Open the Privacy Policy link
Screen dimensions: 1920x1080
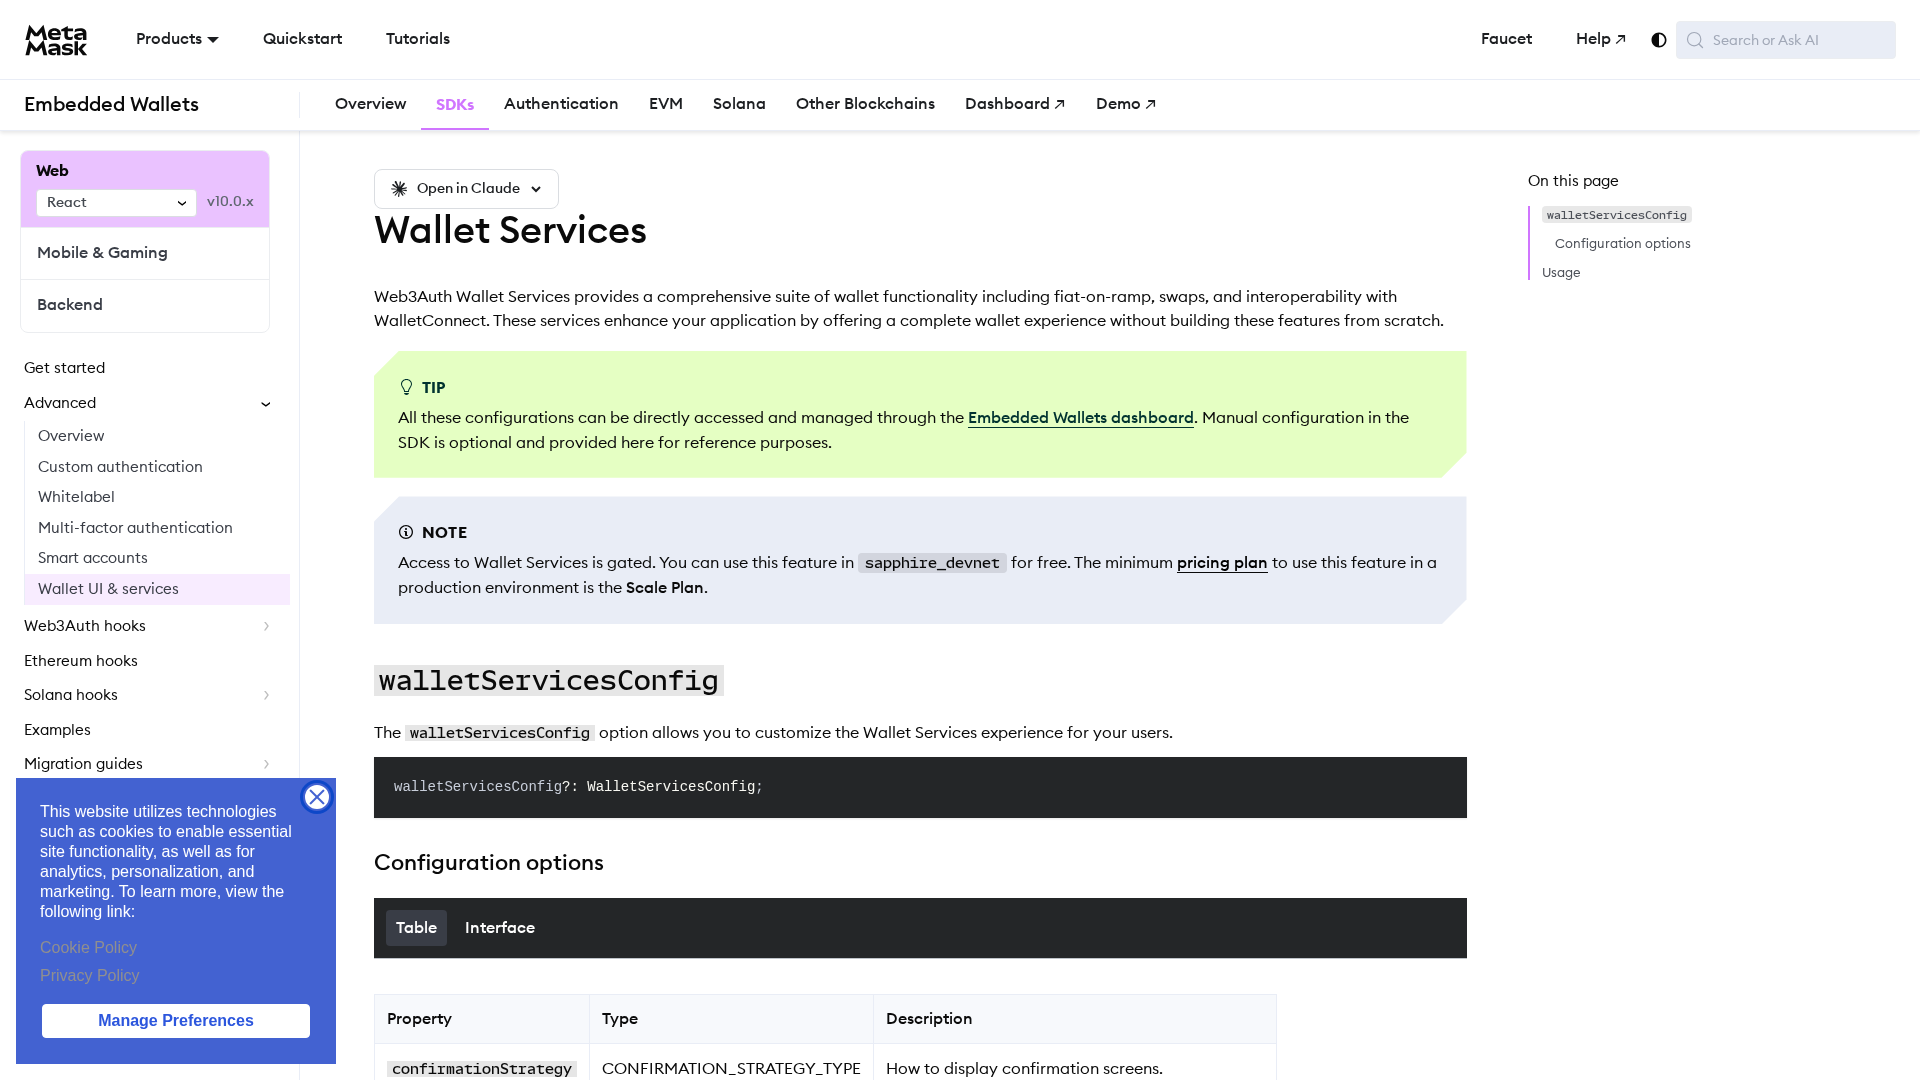point(90,976)
